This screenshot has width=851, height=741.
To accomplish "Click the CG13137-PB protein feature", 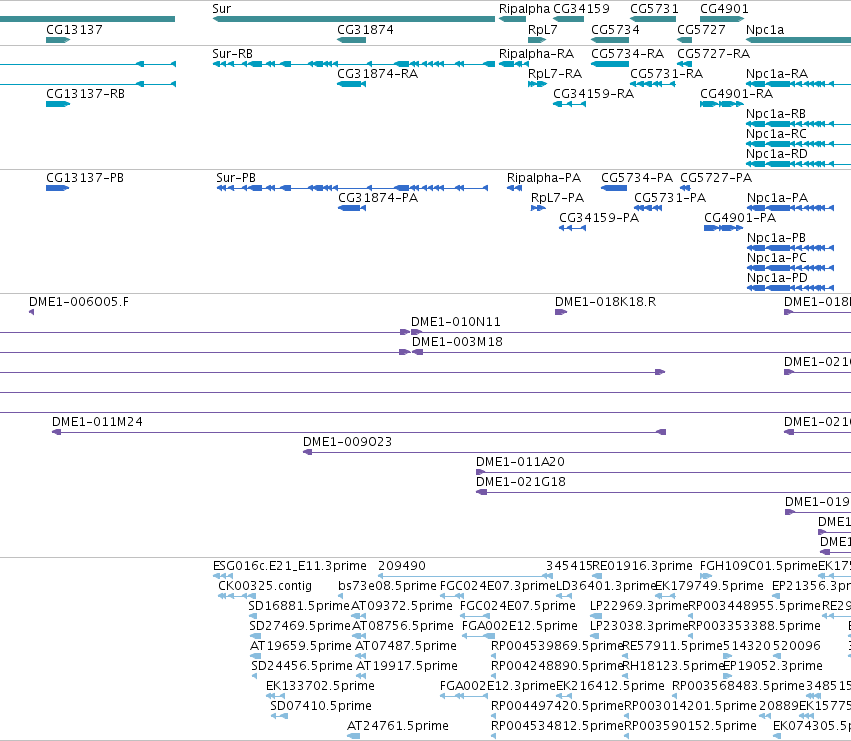I will [x=58, y=188].
